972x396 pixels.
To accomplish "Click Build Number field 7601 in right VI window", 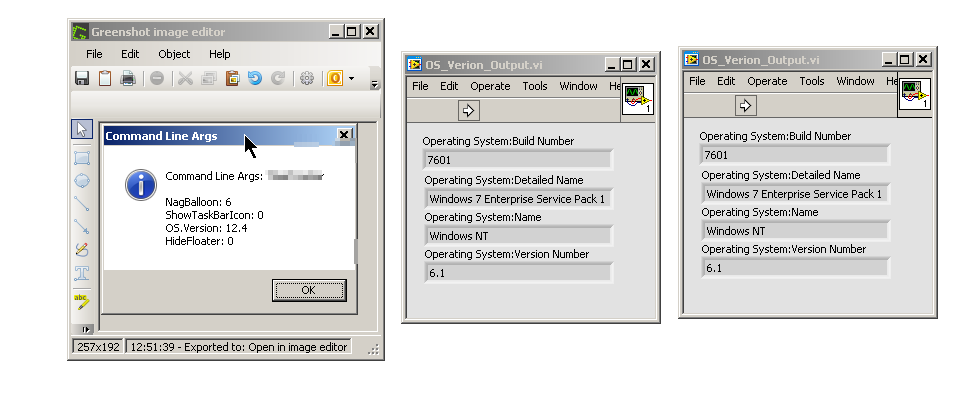I will 795,155.
